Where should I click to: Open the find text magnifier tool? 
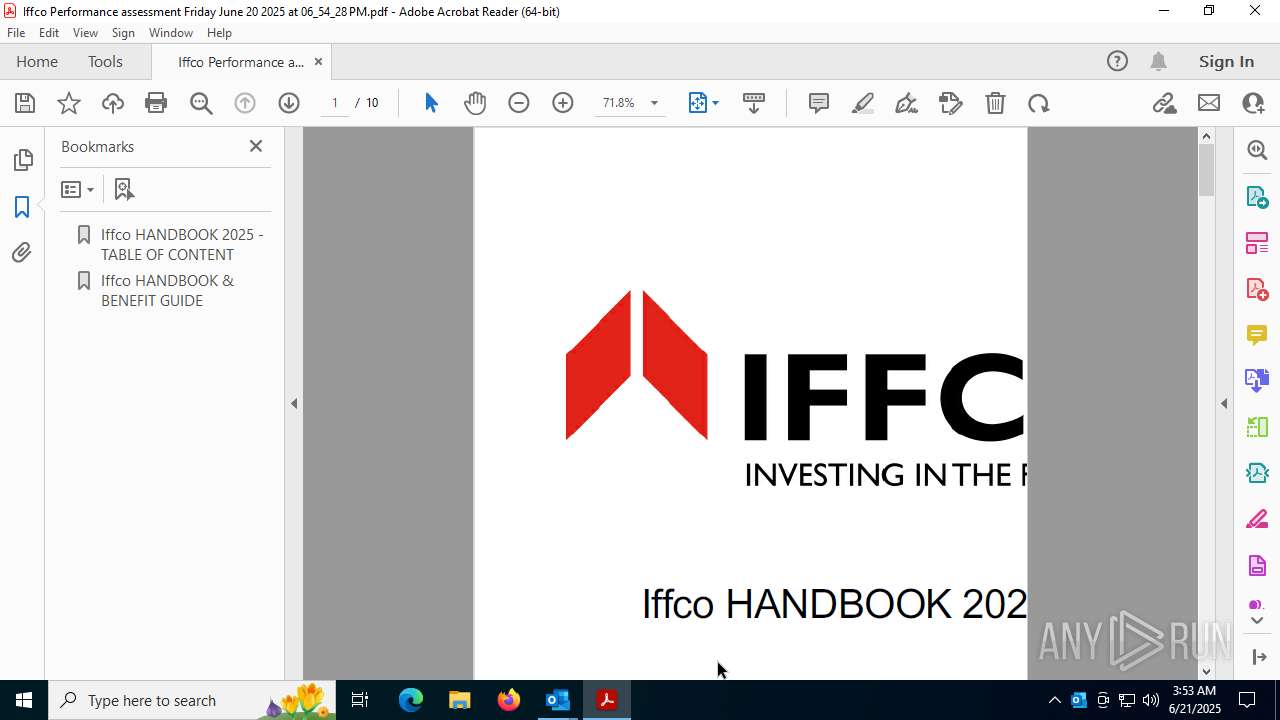(201, 103)
